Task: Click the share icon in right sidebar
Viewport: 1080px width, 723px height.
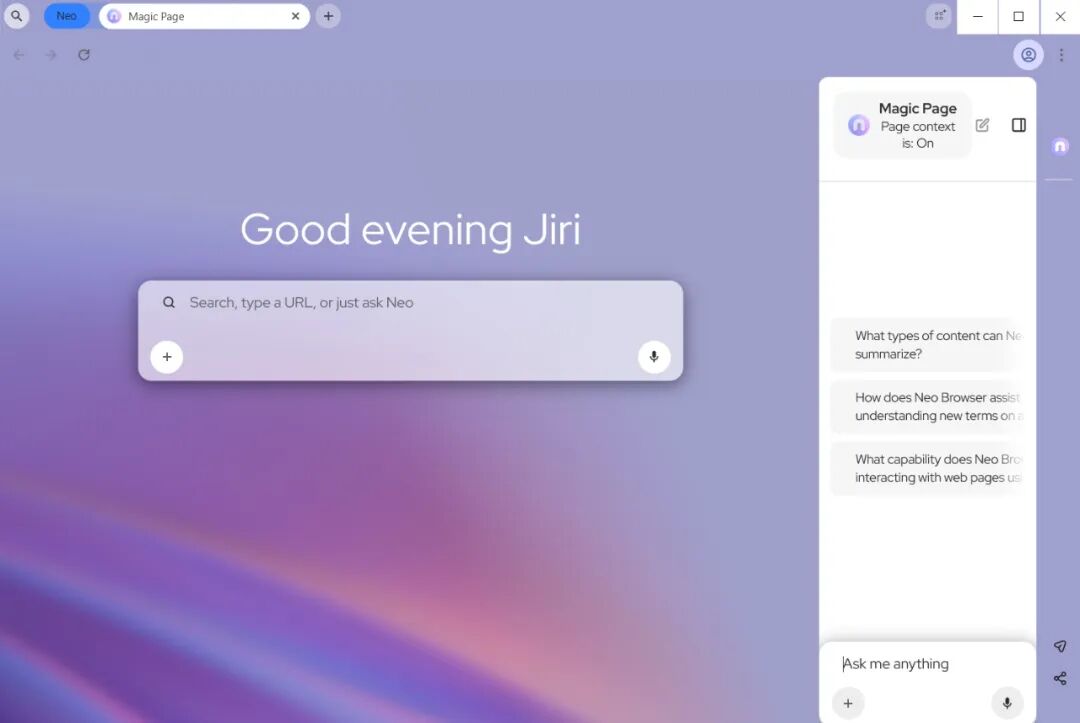Action: 1060,678
